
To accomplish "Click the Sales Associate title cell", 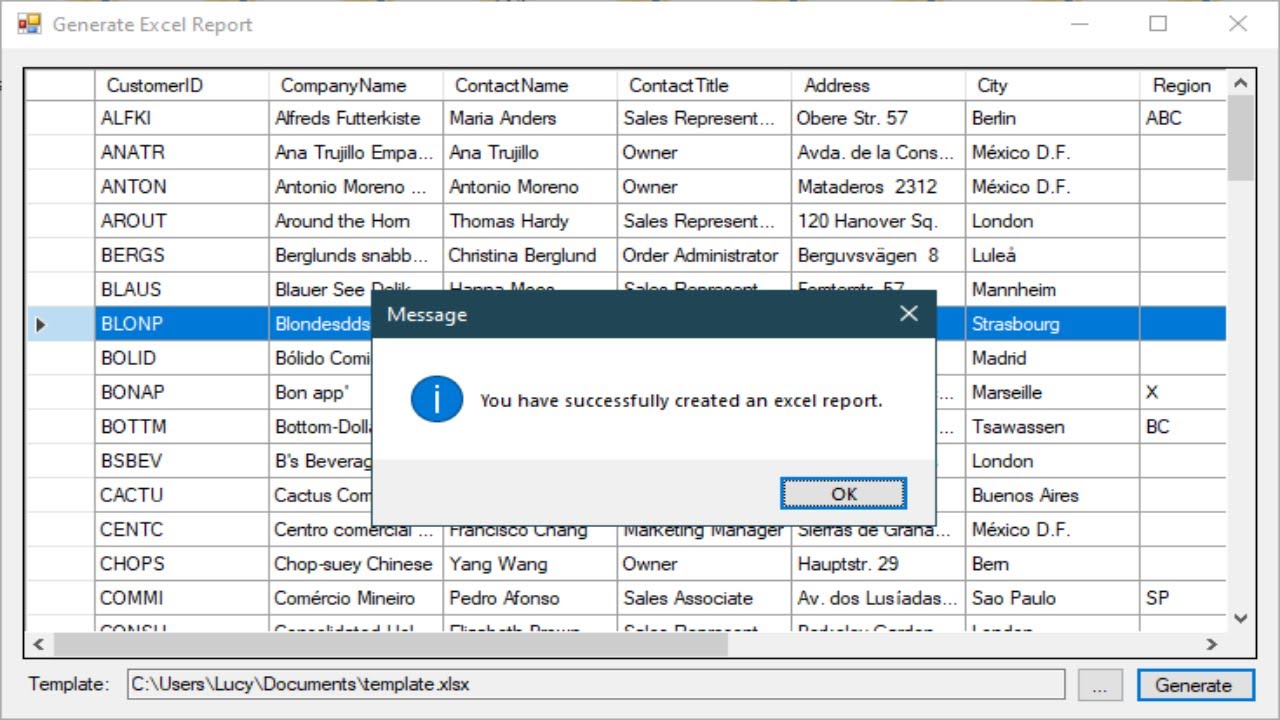I will pos(703,597).
